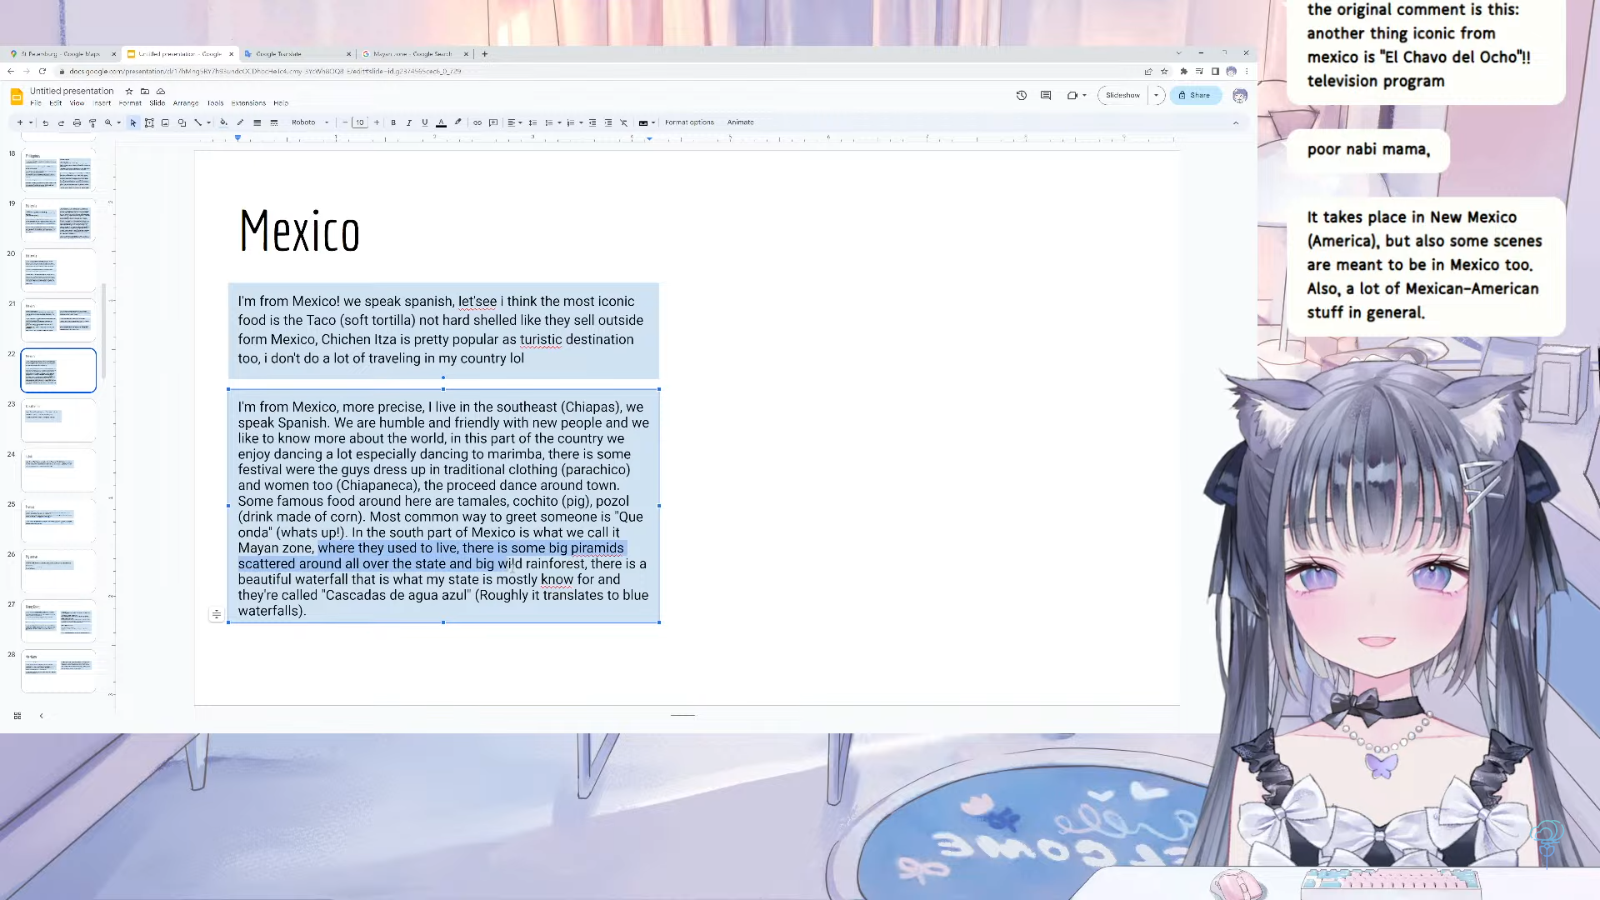Open the comments history icon
The image size is (1600, 900).
point(1046,95)
